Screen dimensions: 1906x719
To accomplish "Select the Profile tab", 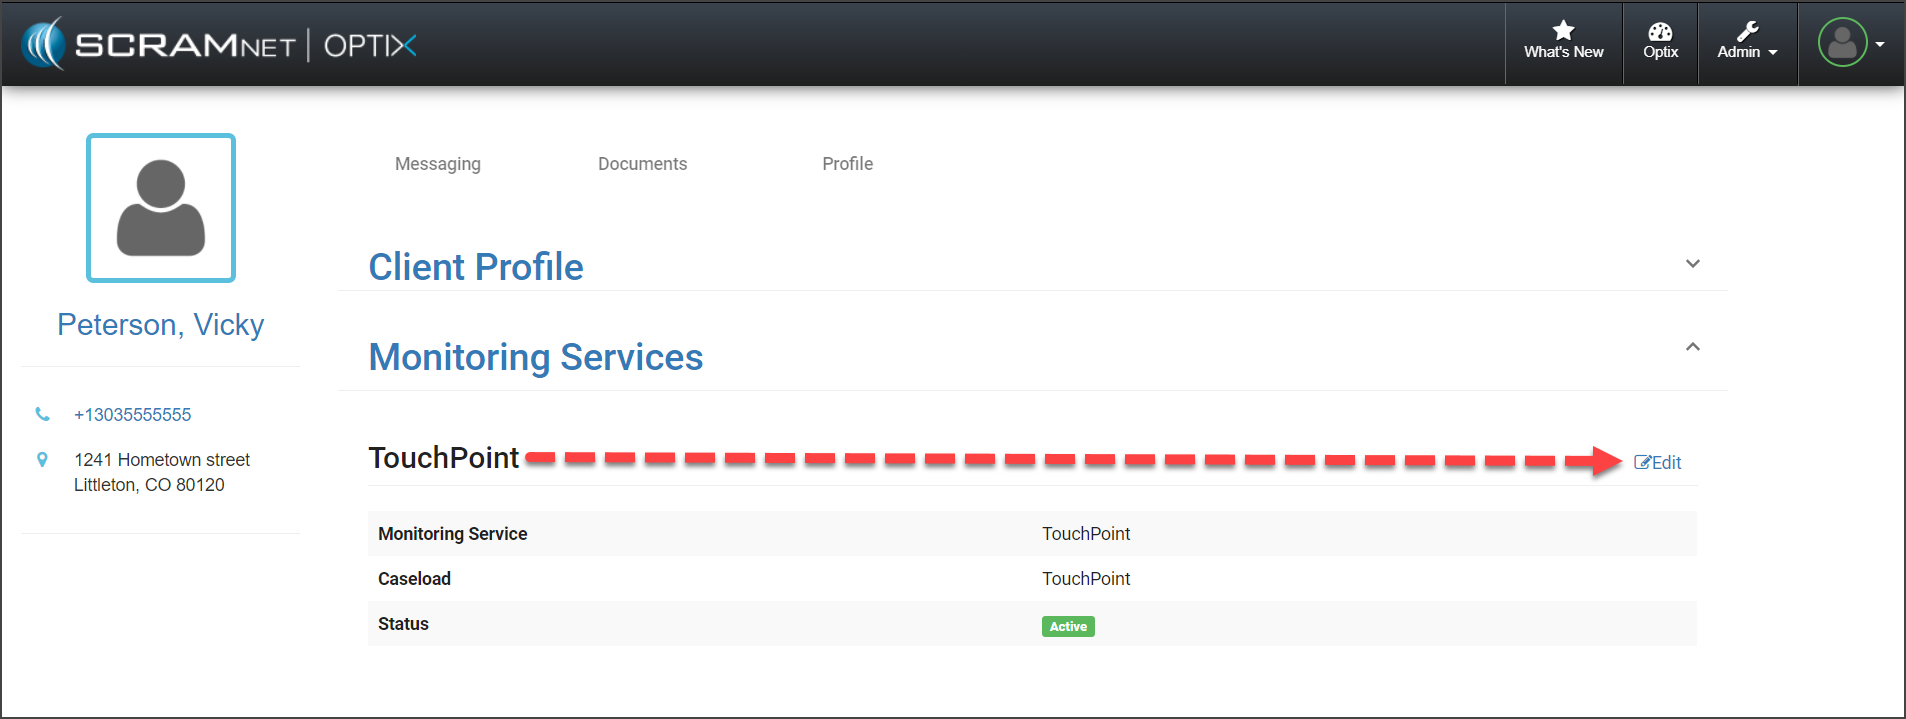I will click(847, 164).
